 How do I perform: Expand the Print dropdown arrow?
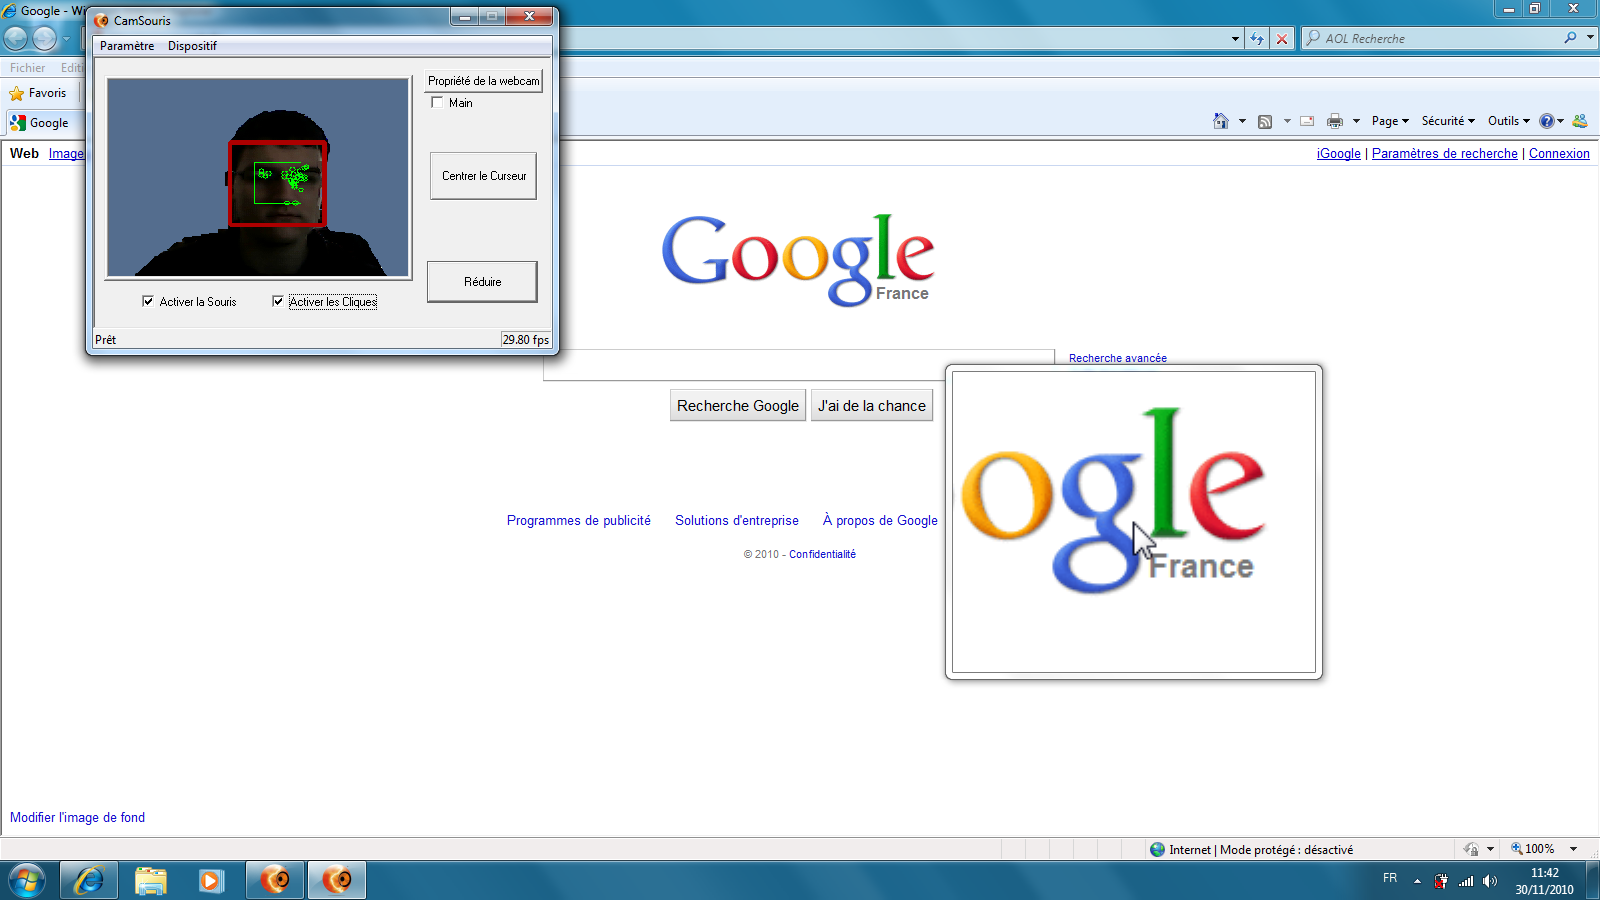[x=1356, y=121]
